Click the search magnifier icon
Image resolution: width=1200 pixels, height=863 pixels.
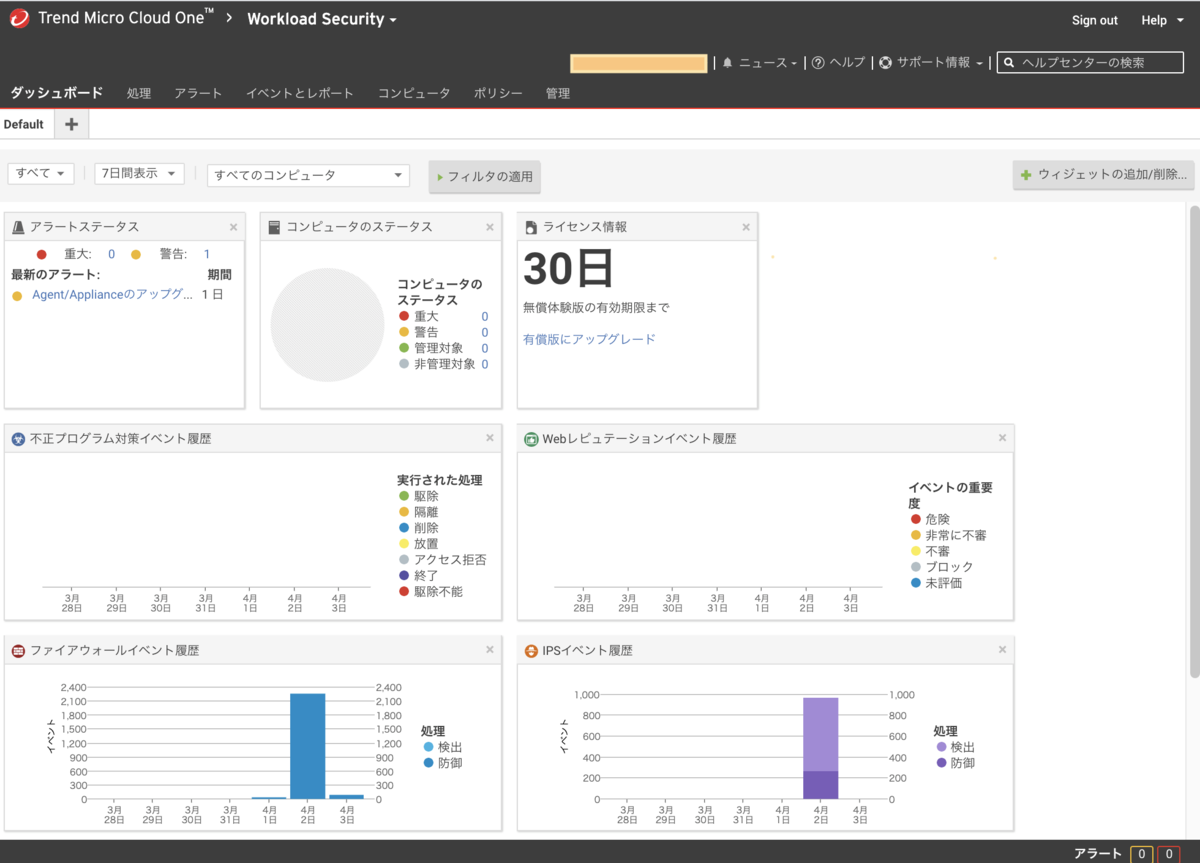tap(1009, 62)
